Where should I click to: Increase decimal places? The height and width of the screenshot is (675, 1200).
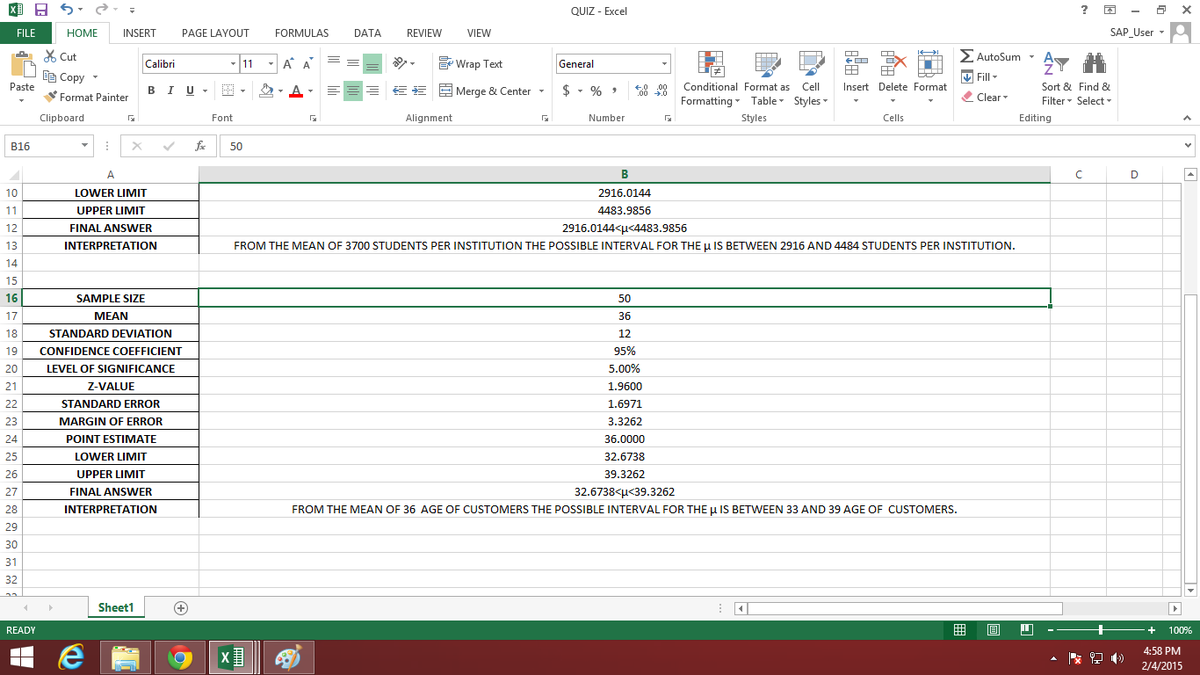click(x=640, y=91)
